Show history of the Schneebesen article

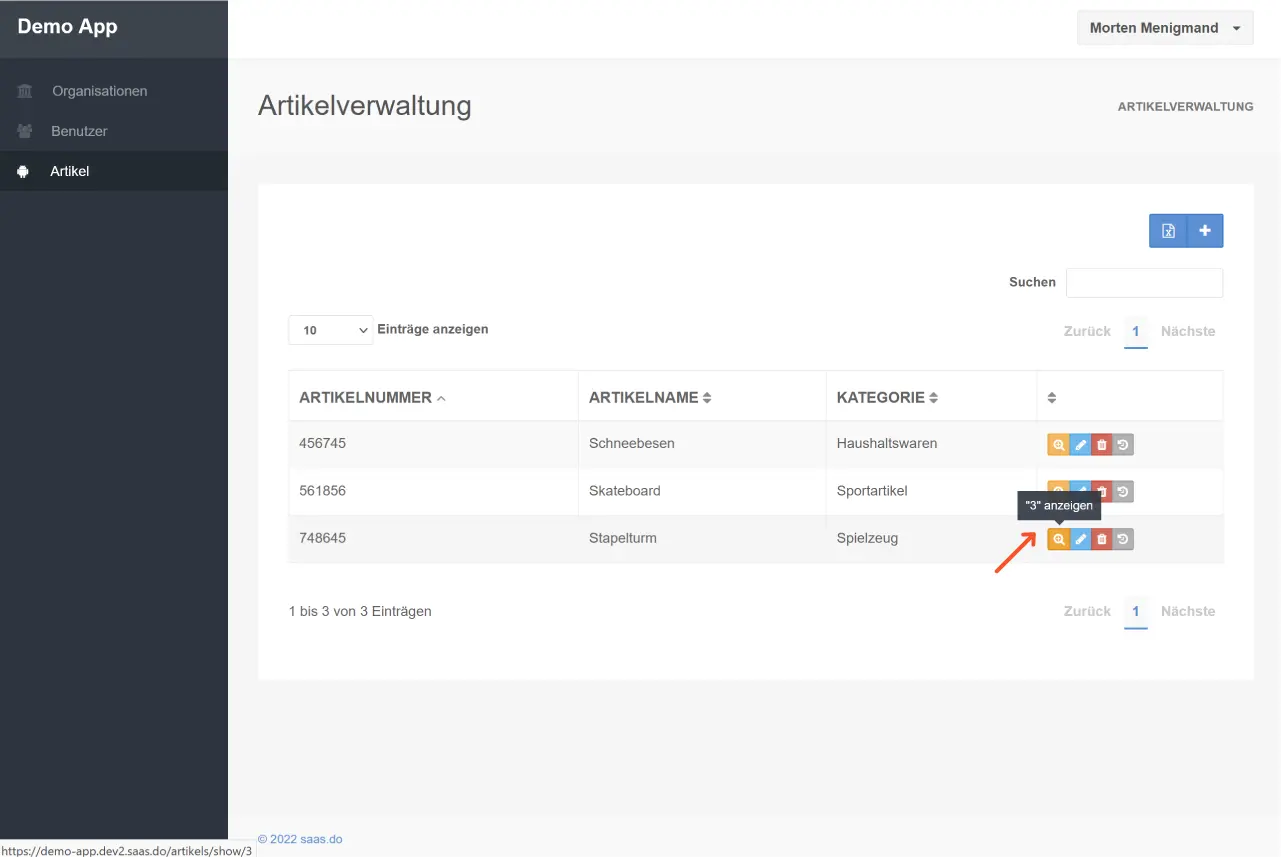tap(1124, 445)
